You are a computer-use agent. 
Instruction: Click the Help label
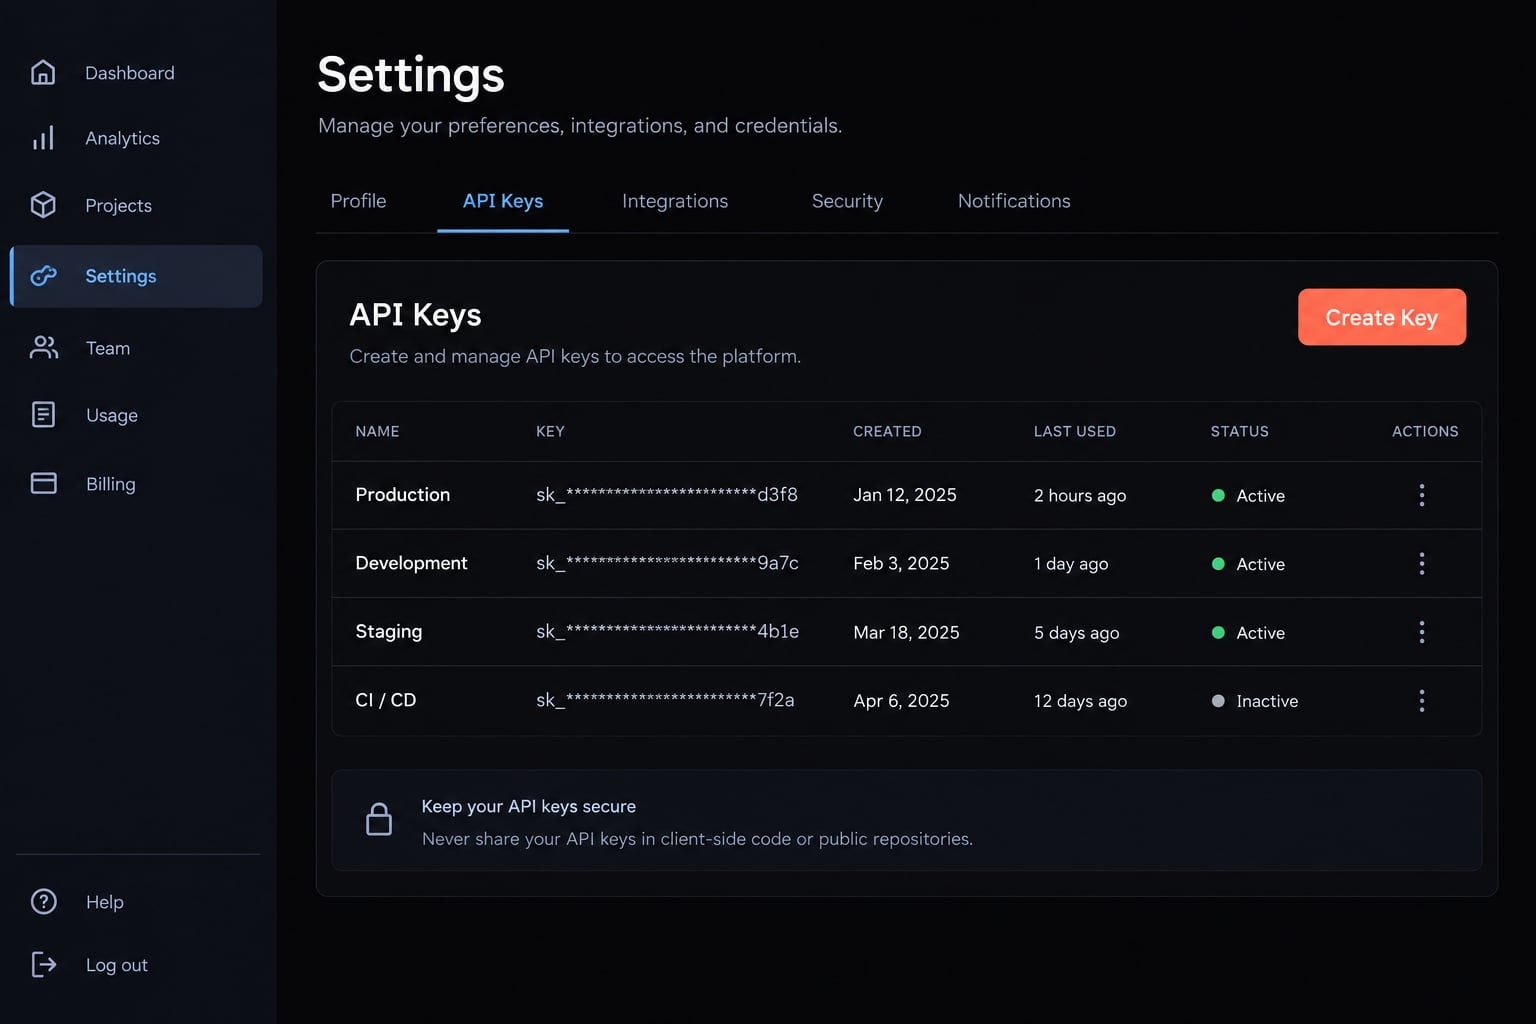[x=104, y=902]
